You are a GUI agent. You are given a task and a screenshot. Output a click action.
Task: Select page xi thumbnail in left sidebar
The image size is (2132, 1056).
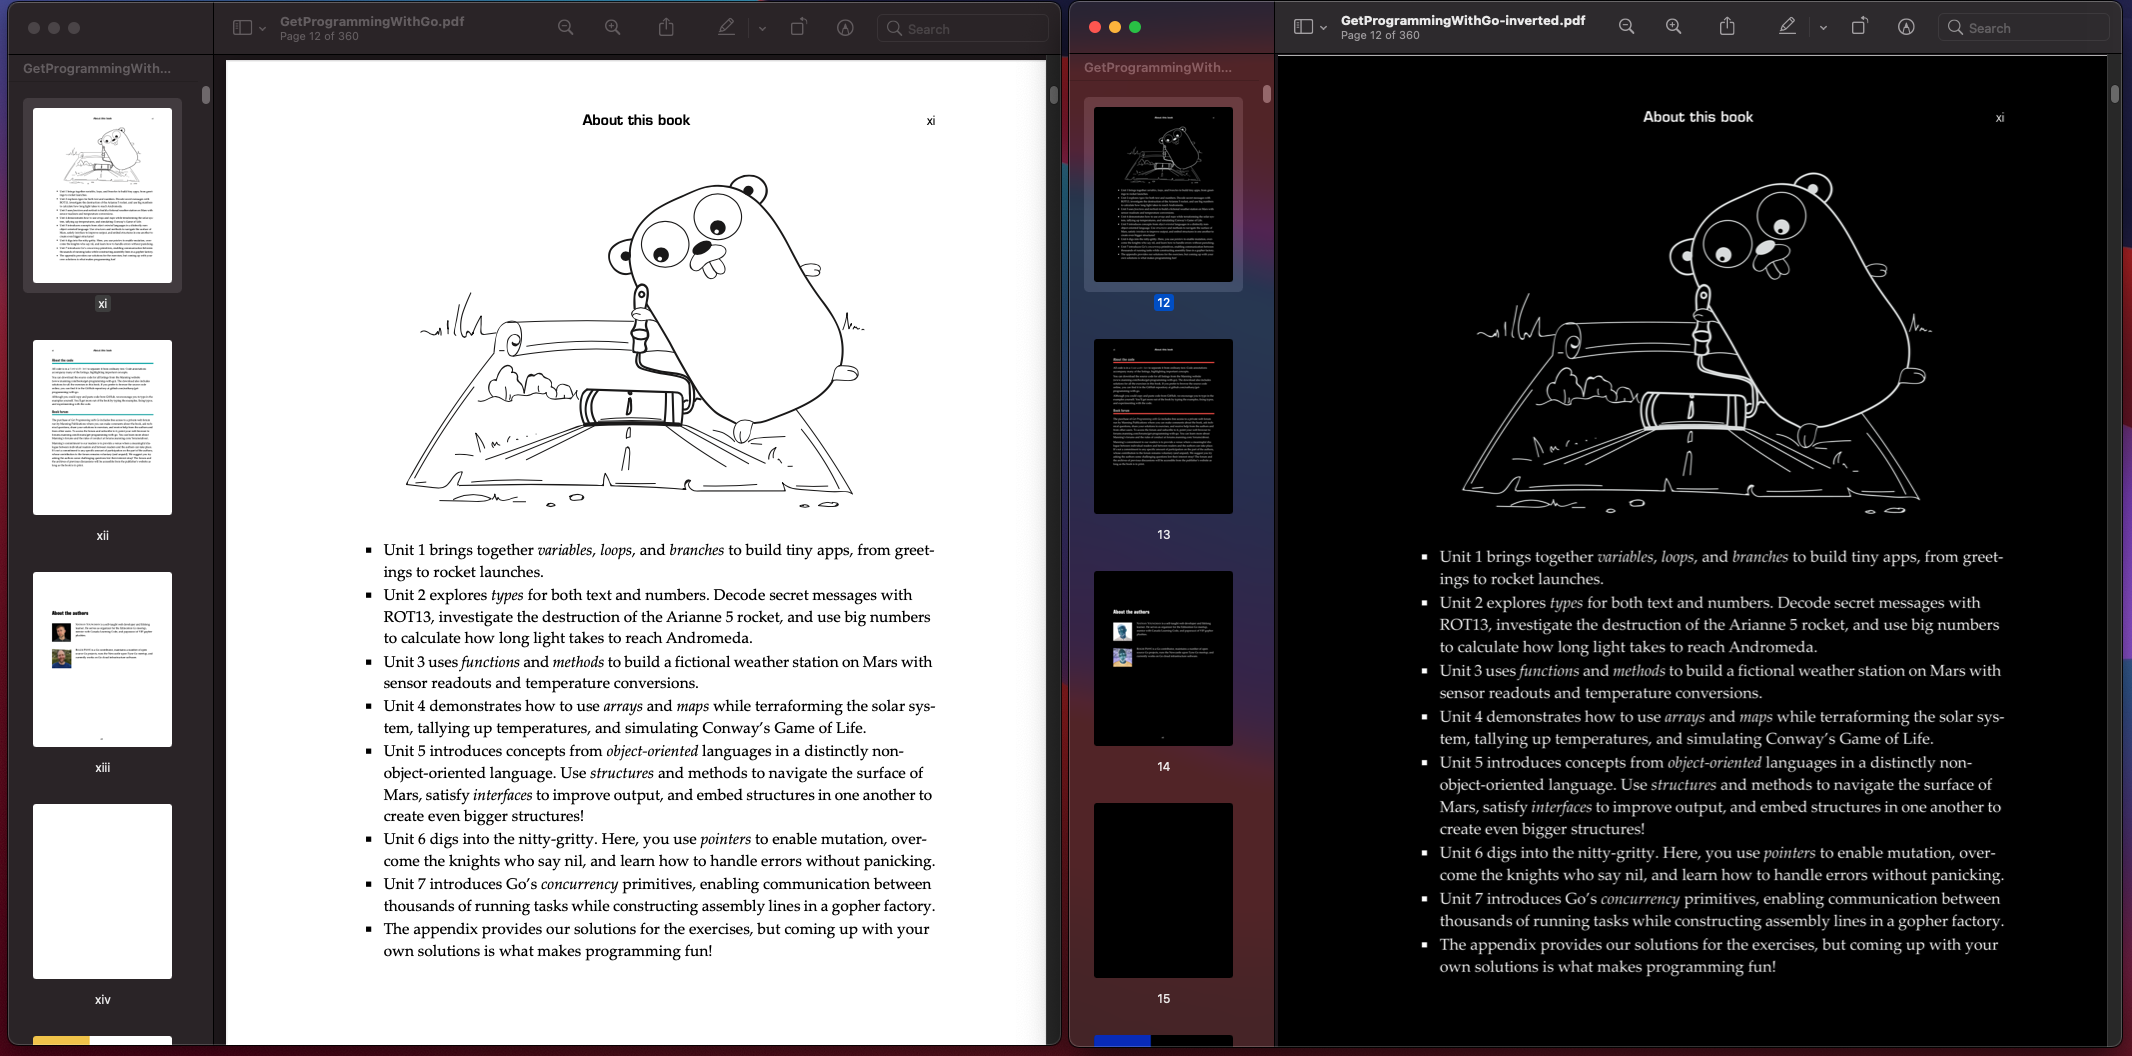tap(102, 195)
